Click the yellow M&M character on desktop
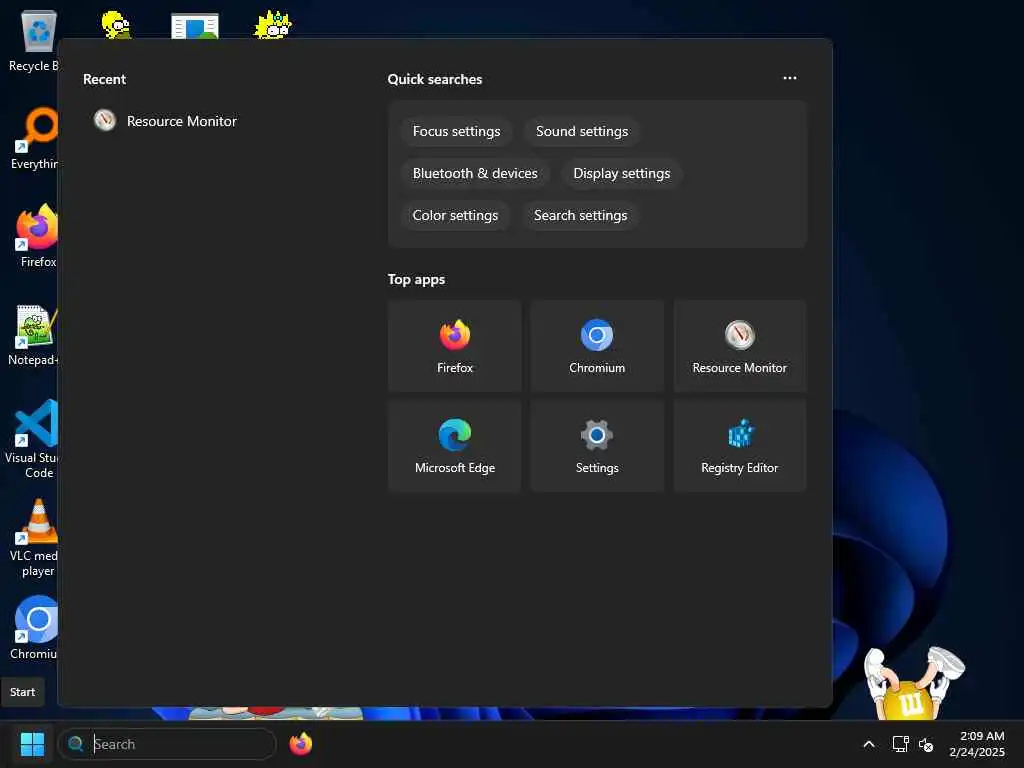 pos(913,682)
